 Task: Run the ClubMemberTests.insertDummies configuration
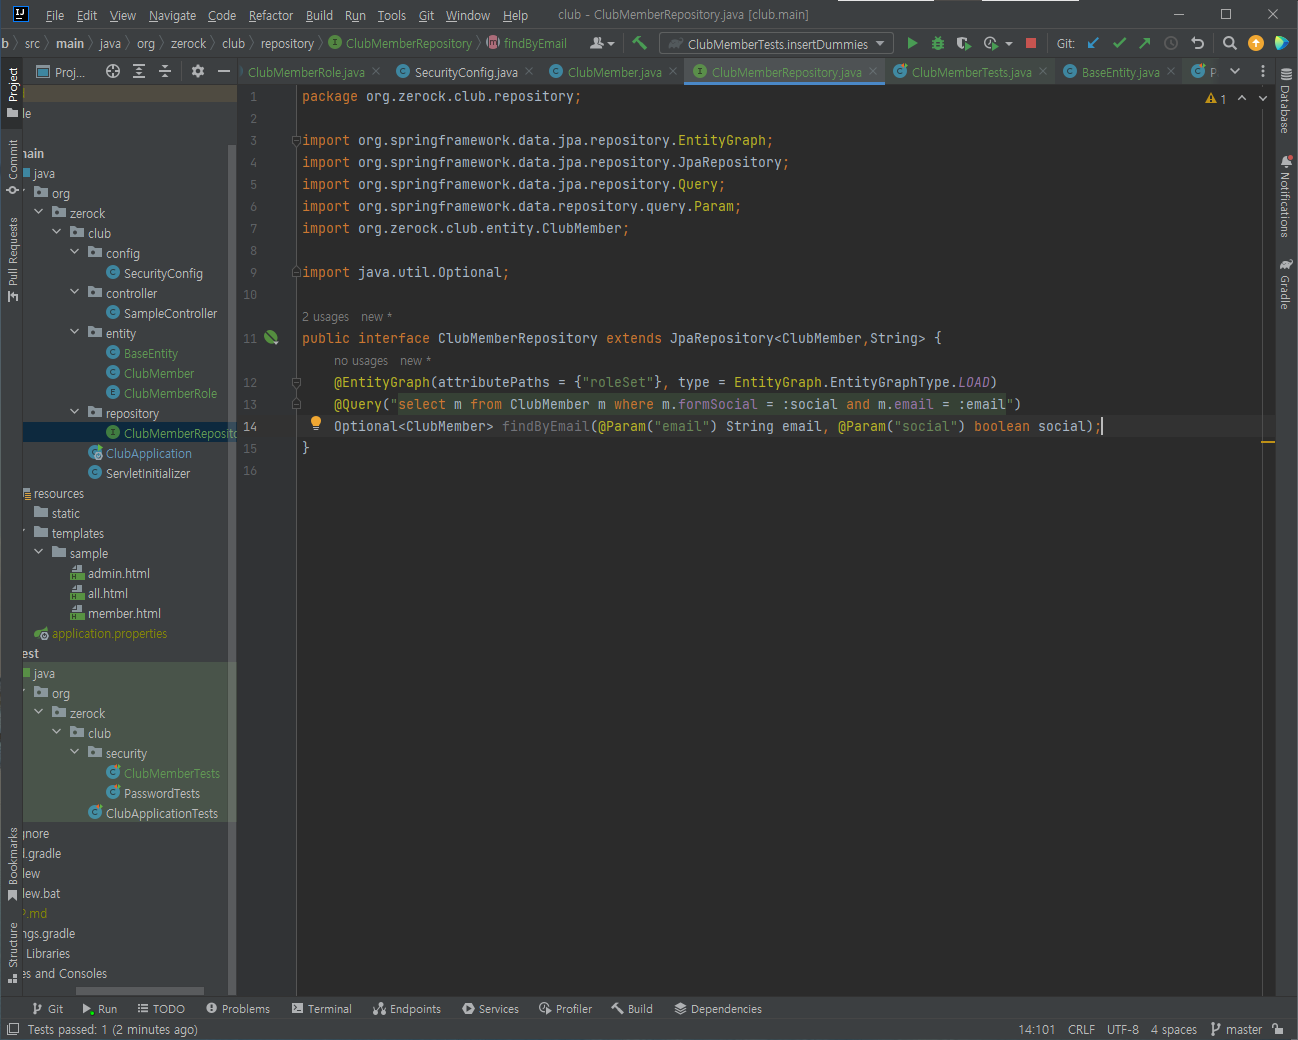point(912,43)
